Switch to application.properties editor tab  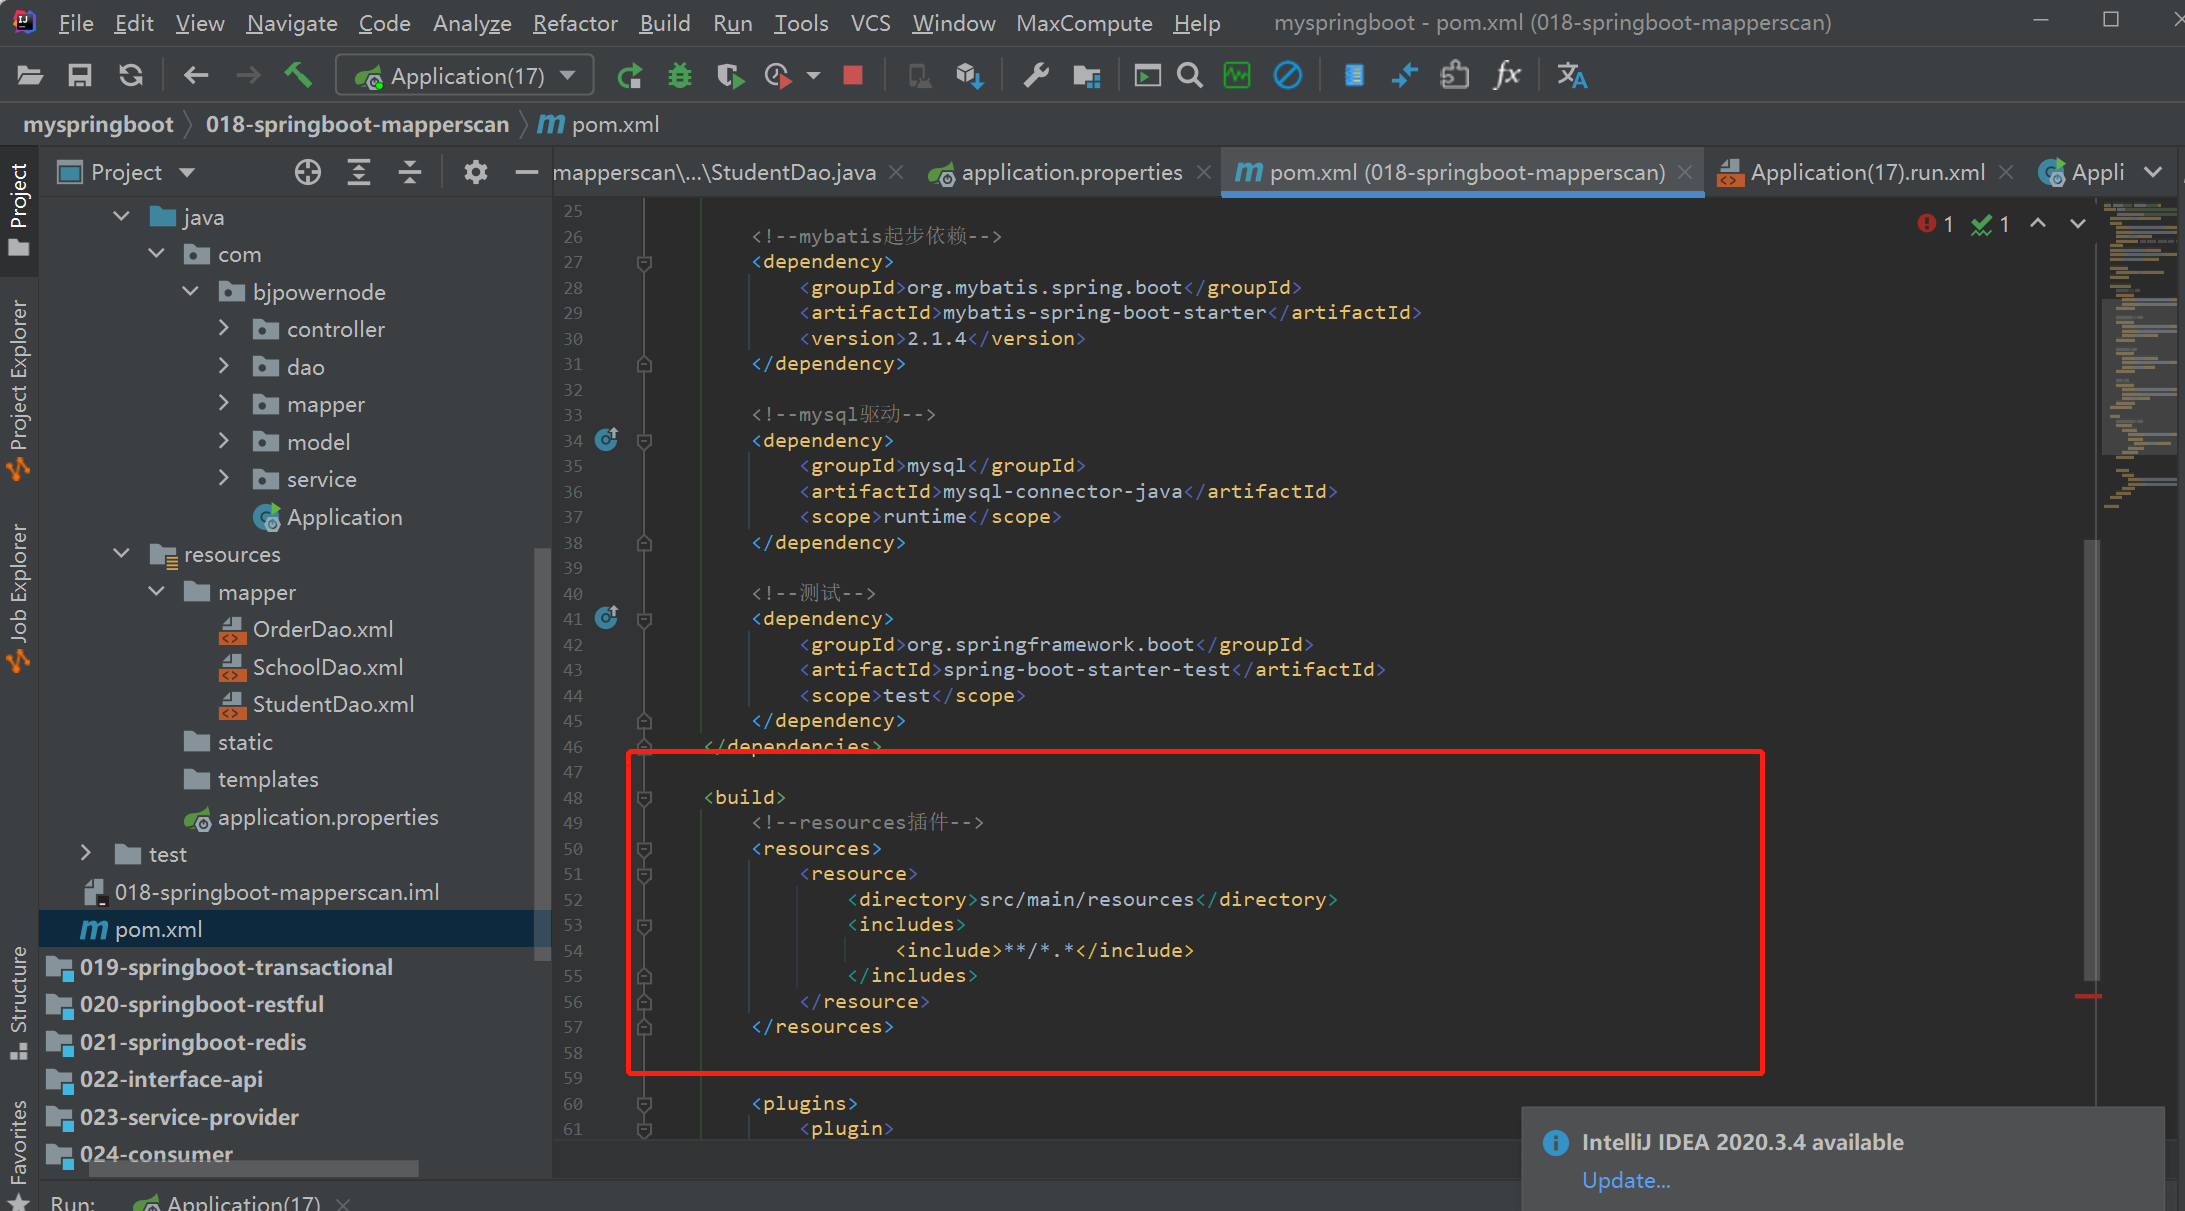click(x=1071, y=172)
